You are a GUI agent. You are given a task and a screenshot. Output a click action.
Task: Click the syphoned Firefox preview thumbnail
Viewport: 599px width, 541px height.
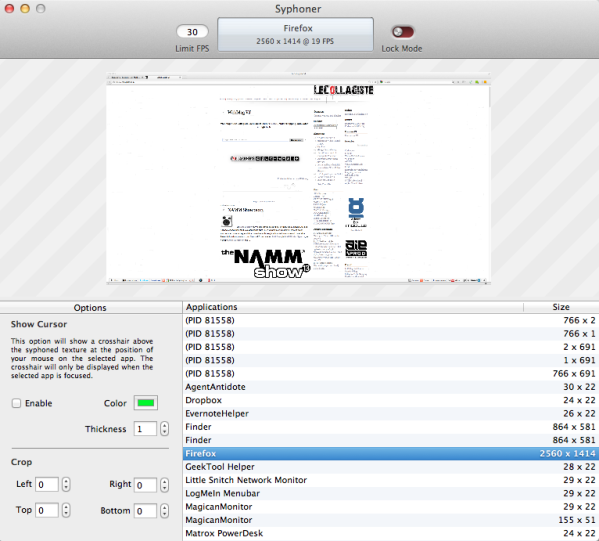(298, 178)
